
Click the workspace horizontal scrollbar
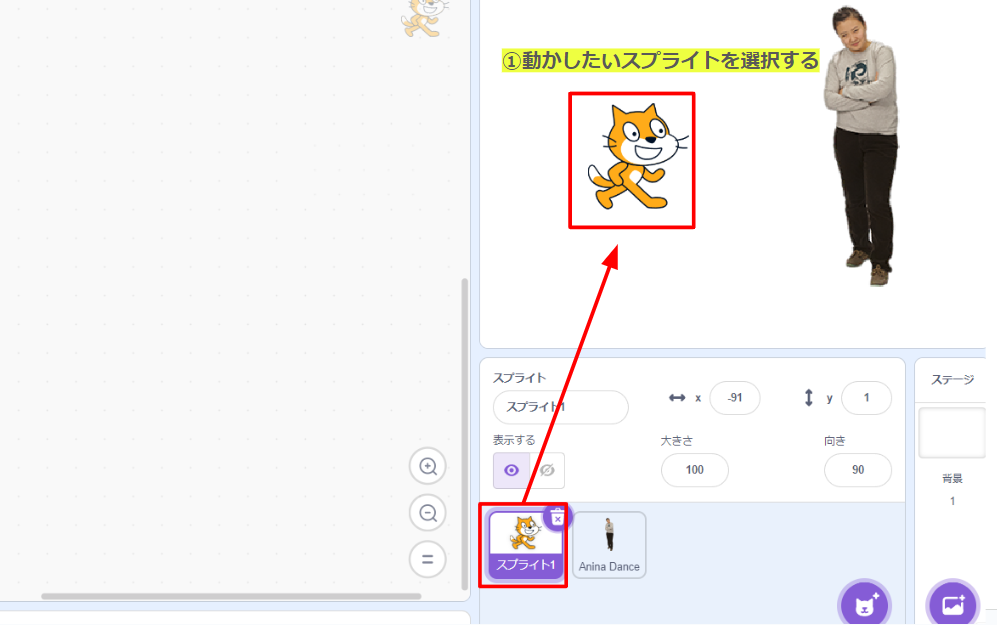click(x=231, y=596)
